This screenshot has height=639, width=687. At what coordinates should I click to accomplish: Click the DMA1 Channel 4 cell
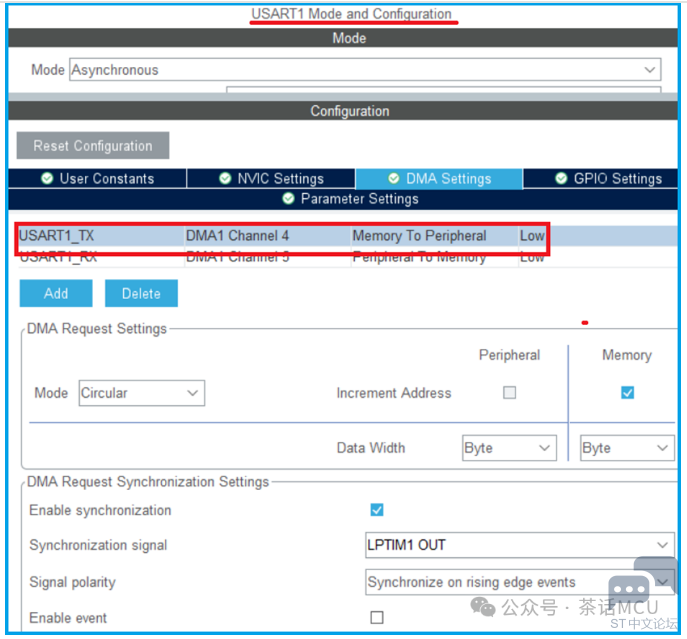coord(267,236)
